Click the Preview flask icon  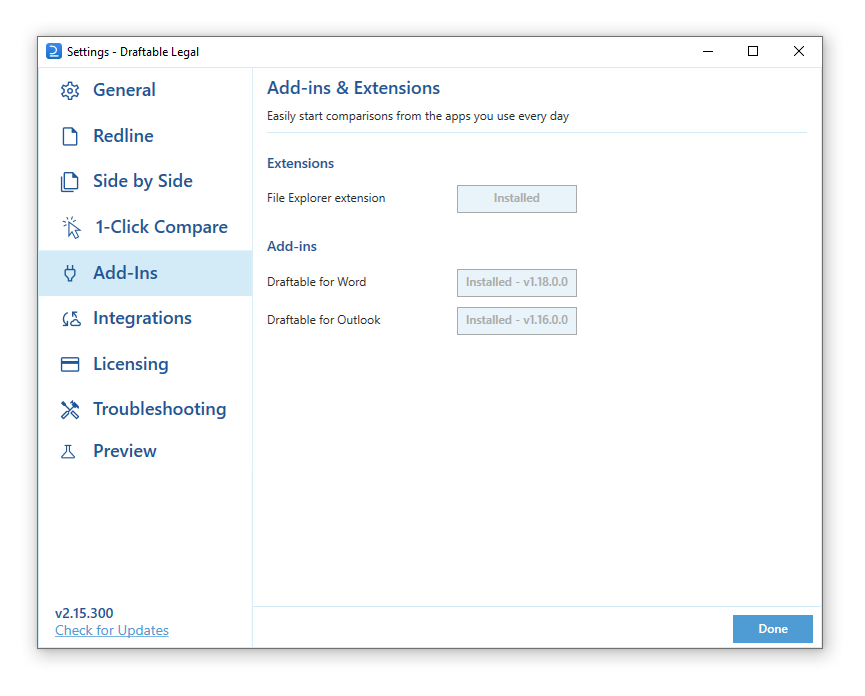(68, 452)
